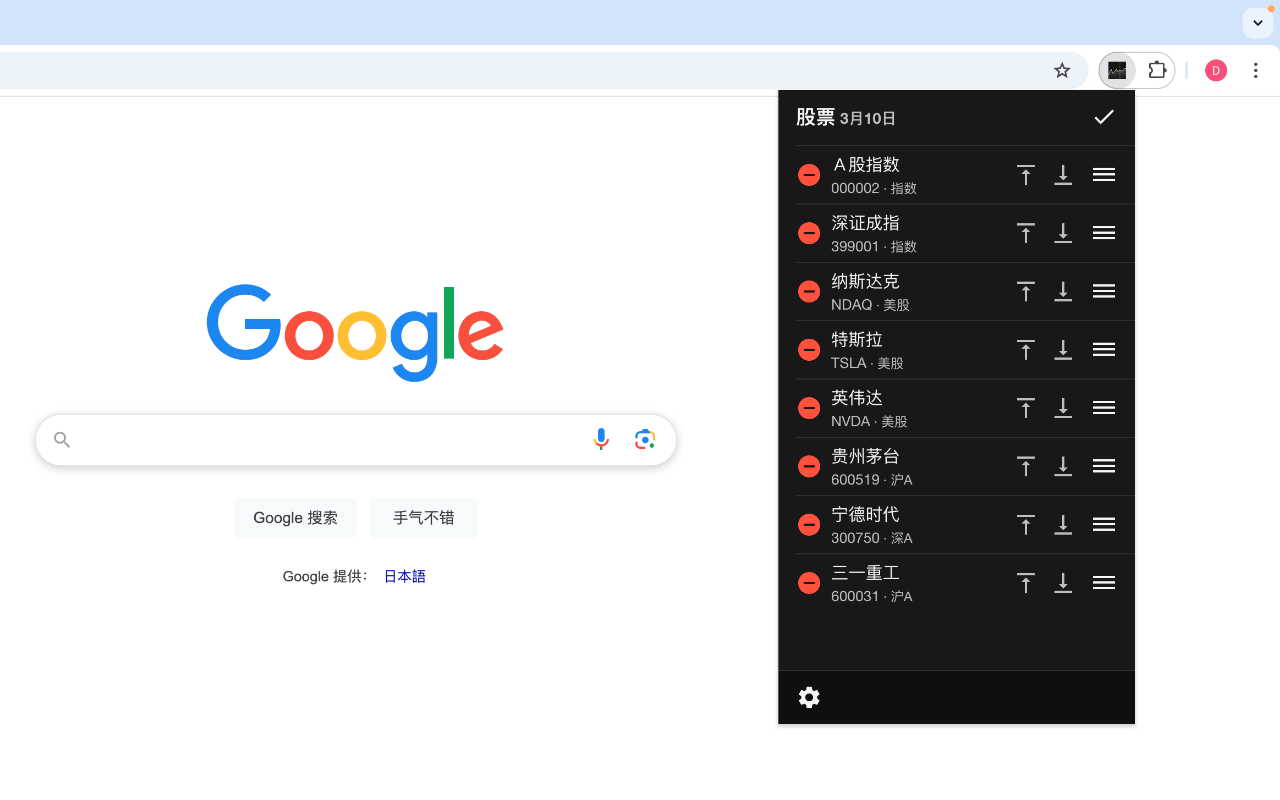
Task: Open the extensions puzzle icon
Action: [x=1157, y=70]
